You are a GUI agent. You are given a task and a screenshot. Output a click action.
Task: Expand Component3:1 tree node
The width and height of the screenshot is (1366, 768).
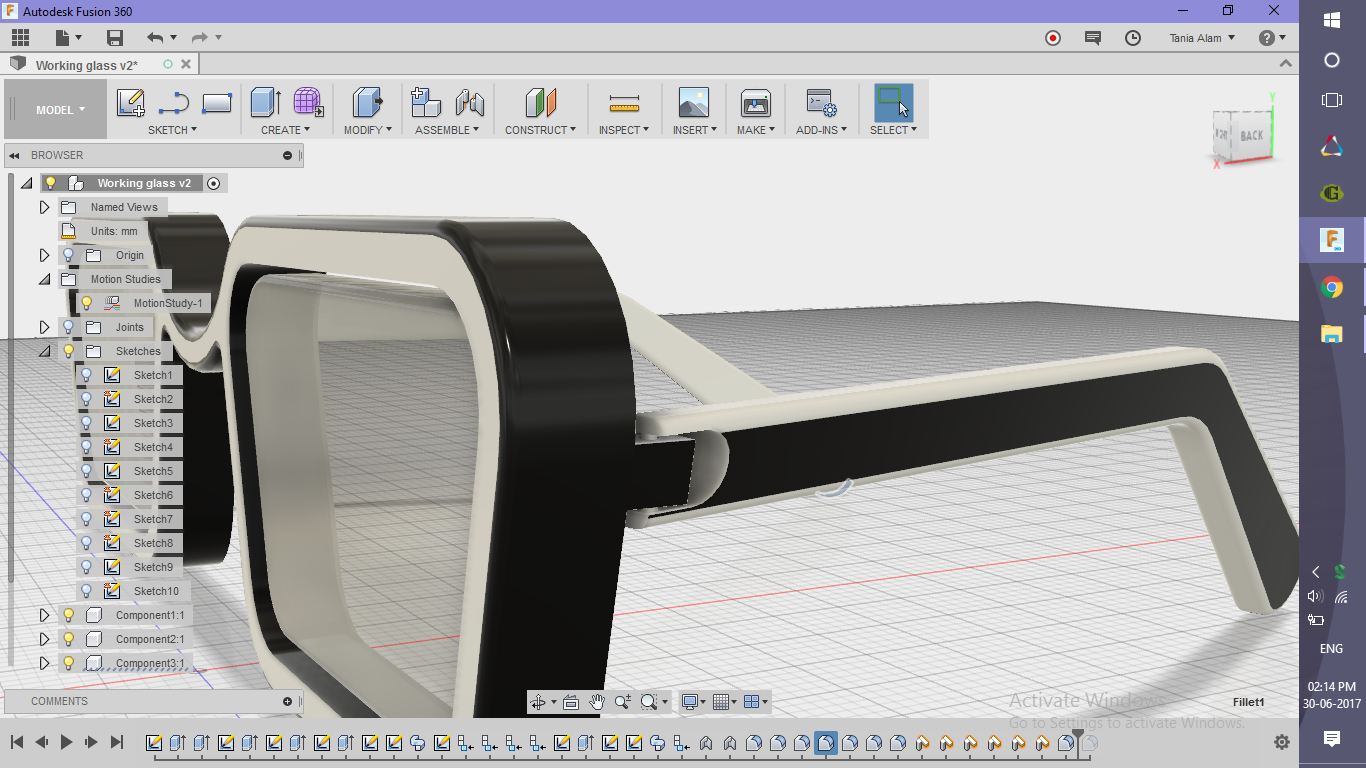click(x=44, y=663)
